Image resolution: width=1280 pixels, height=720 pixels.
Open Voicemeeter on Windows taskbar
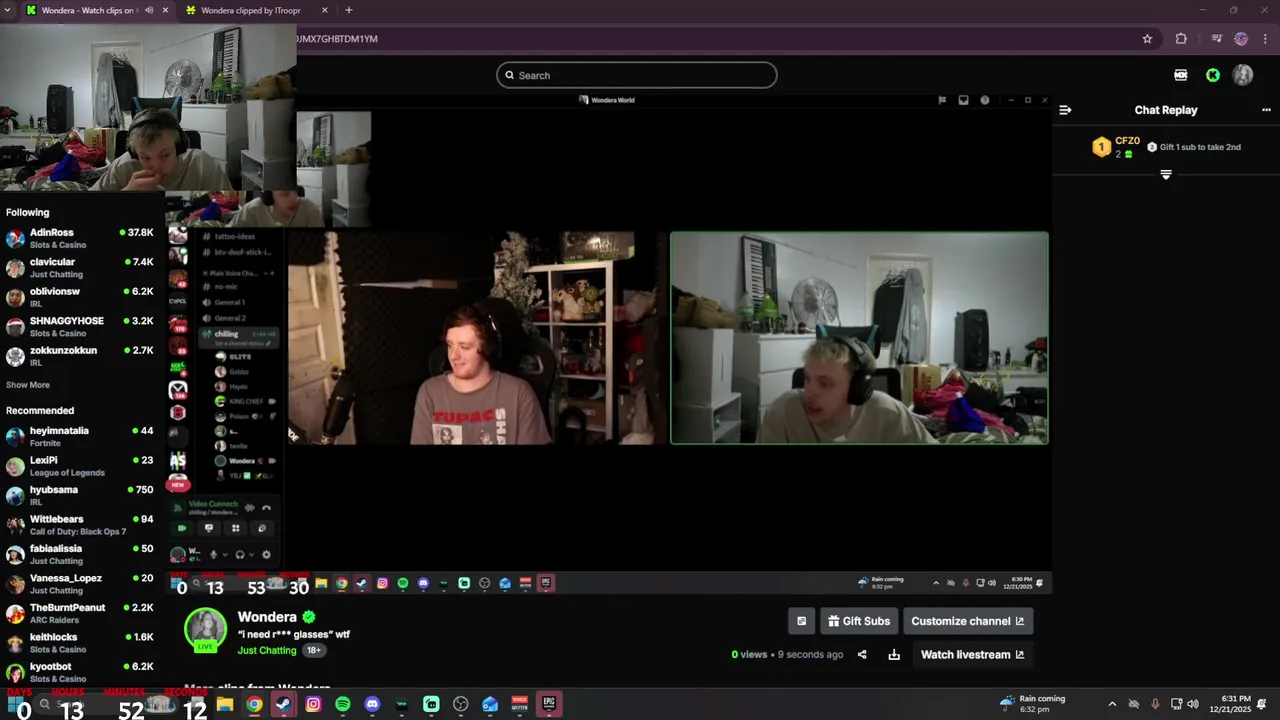point(519,704)
